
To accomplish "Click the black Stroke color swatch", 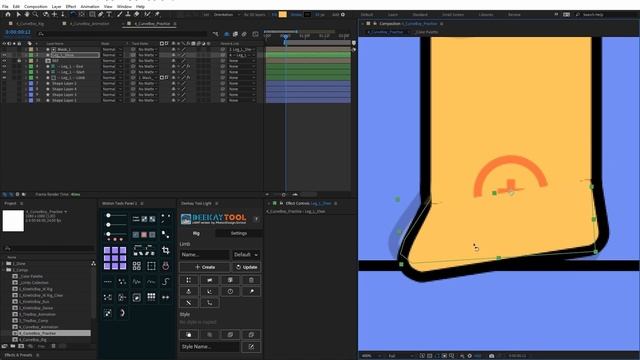I will [x=307, y=14].
